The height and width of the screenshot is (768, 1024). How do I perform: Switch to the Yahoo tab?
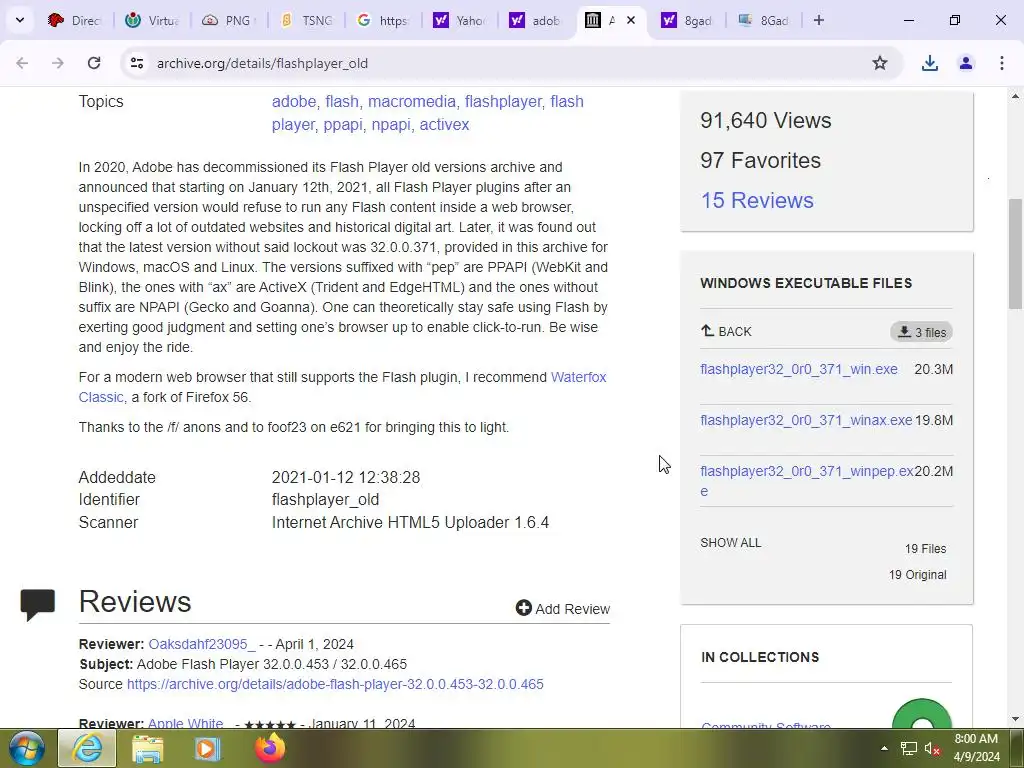click(458, 20)
